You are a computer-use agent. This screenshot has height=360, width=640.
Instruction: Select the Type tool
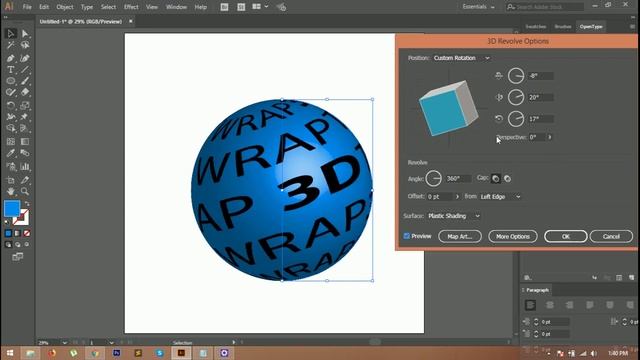tap(11, 70)
